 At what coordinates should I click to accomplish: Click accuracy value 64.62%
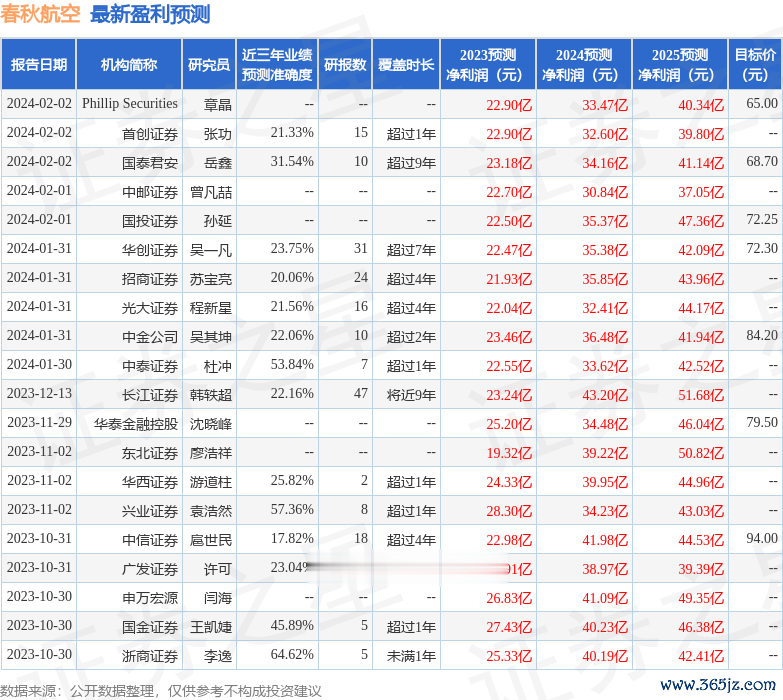pyautogui.click(x=292, y=654)
